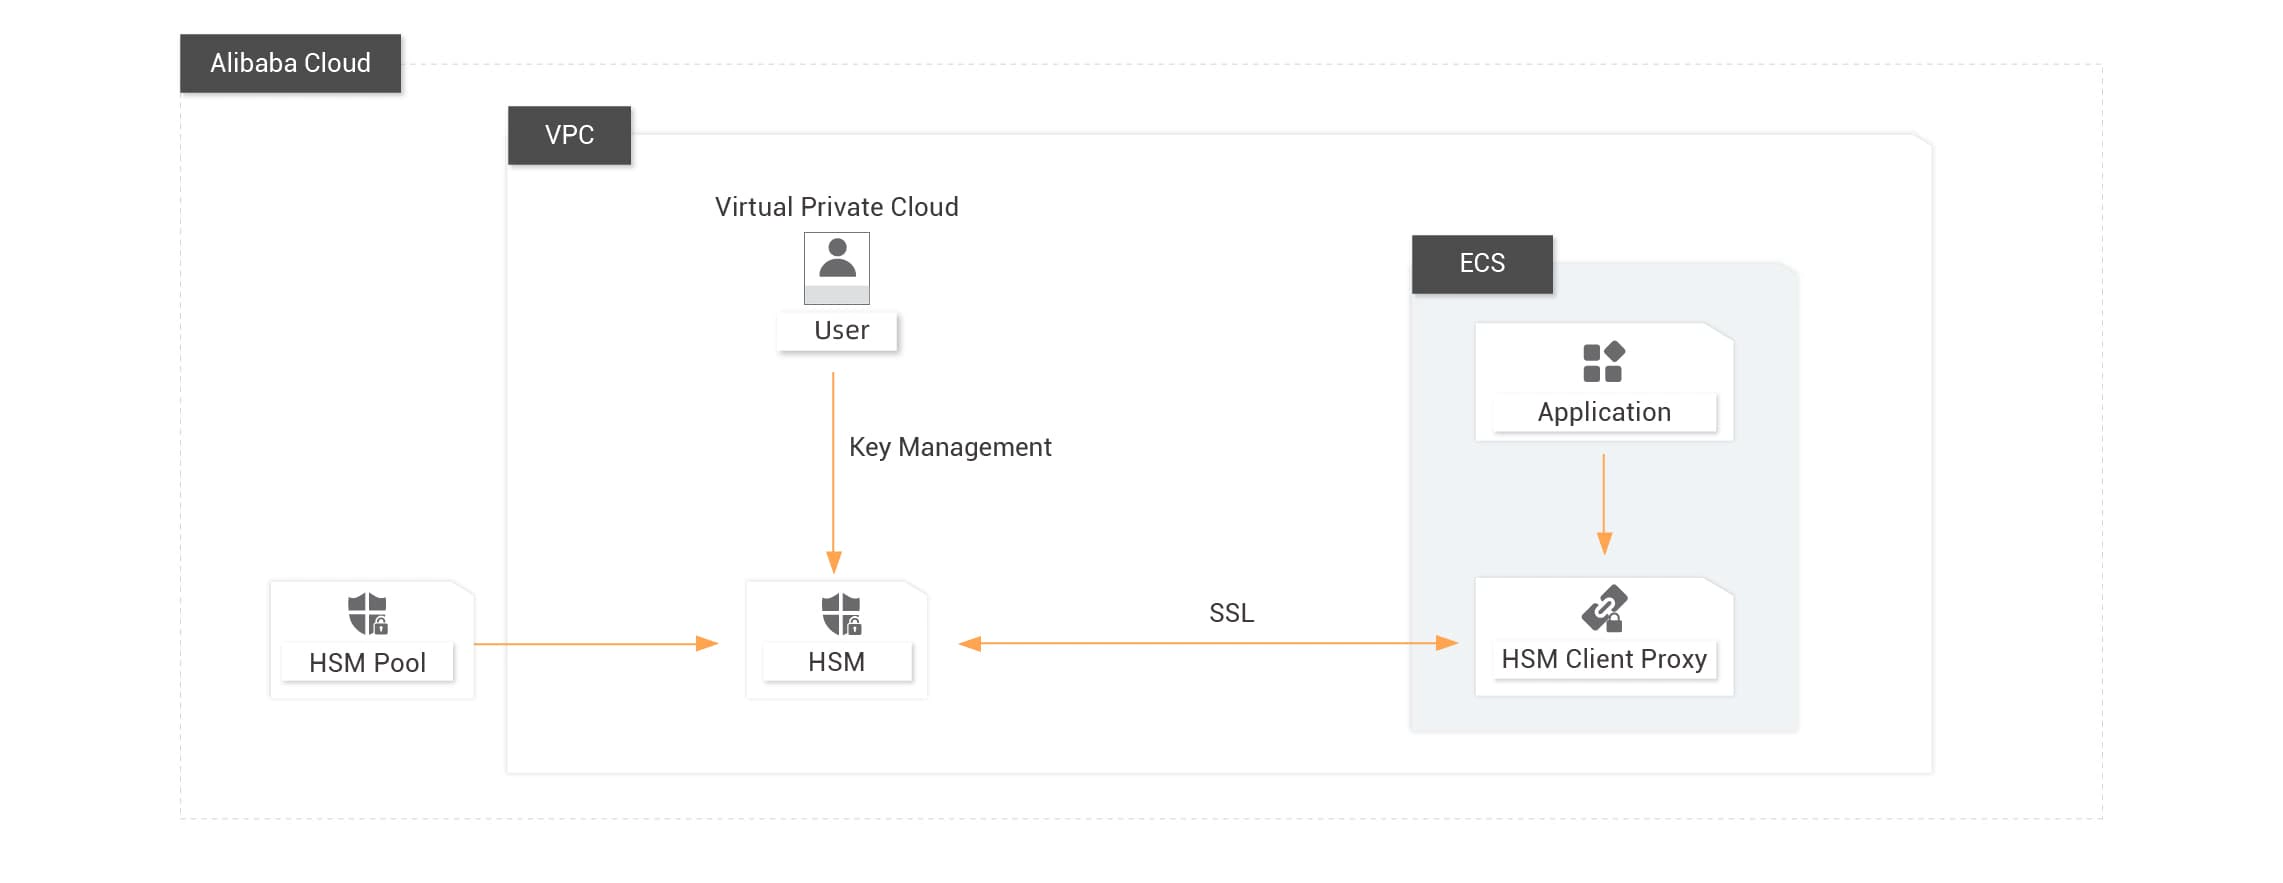Click the HSM text label
Image resolution: width=2283 pixels, height=883 pixels.
click(x=837, y=662)
